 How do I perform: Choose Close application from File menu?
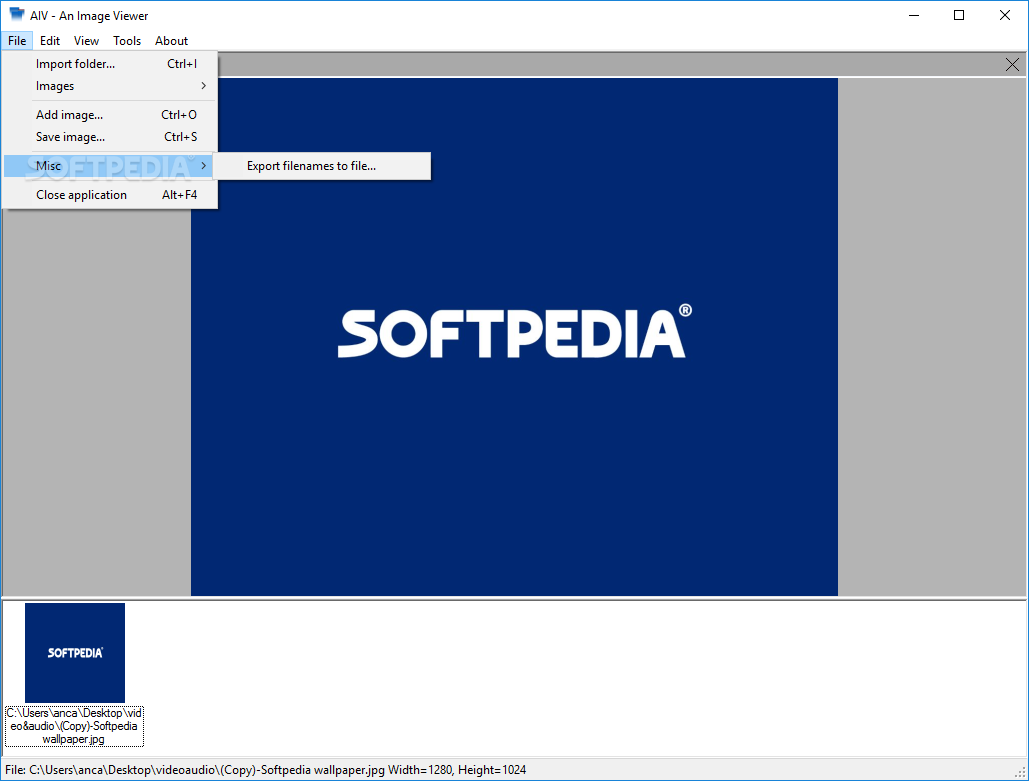click(x=110, y=195)
